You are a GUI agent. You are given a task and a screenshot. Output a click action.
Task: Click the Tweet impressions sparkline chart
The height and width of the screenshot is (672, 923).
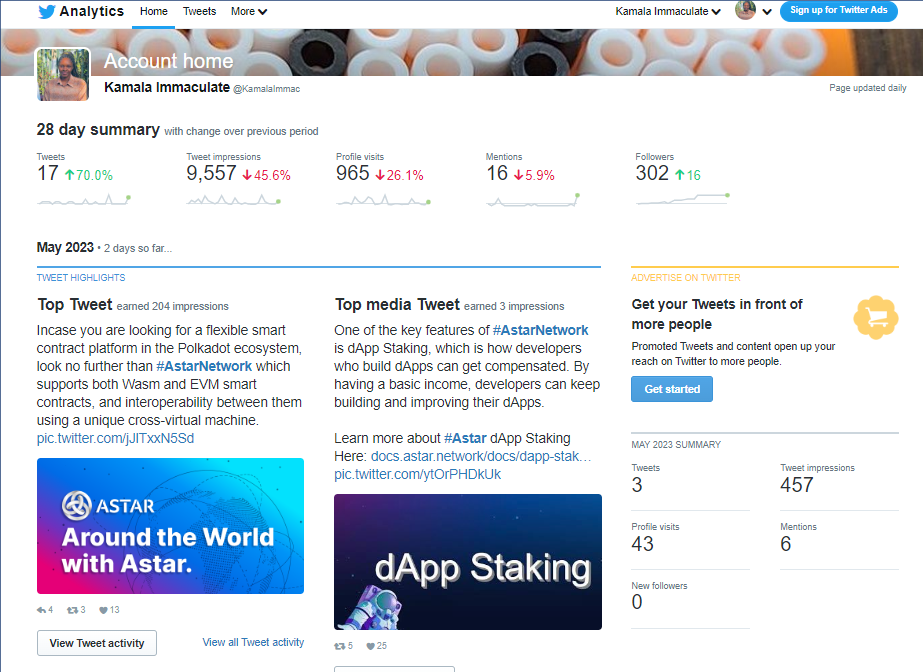(x=232, y=199)
